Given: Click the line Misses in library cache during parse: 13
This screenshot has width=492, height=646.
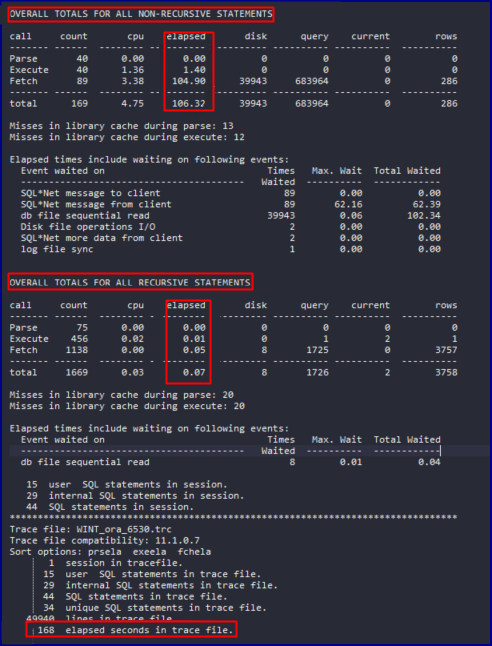Looking at the screenshot, I should [122, 126].
